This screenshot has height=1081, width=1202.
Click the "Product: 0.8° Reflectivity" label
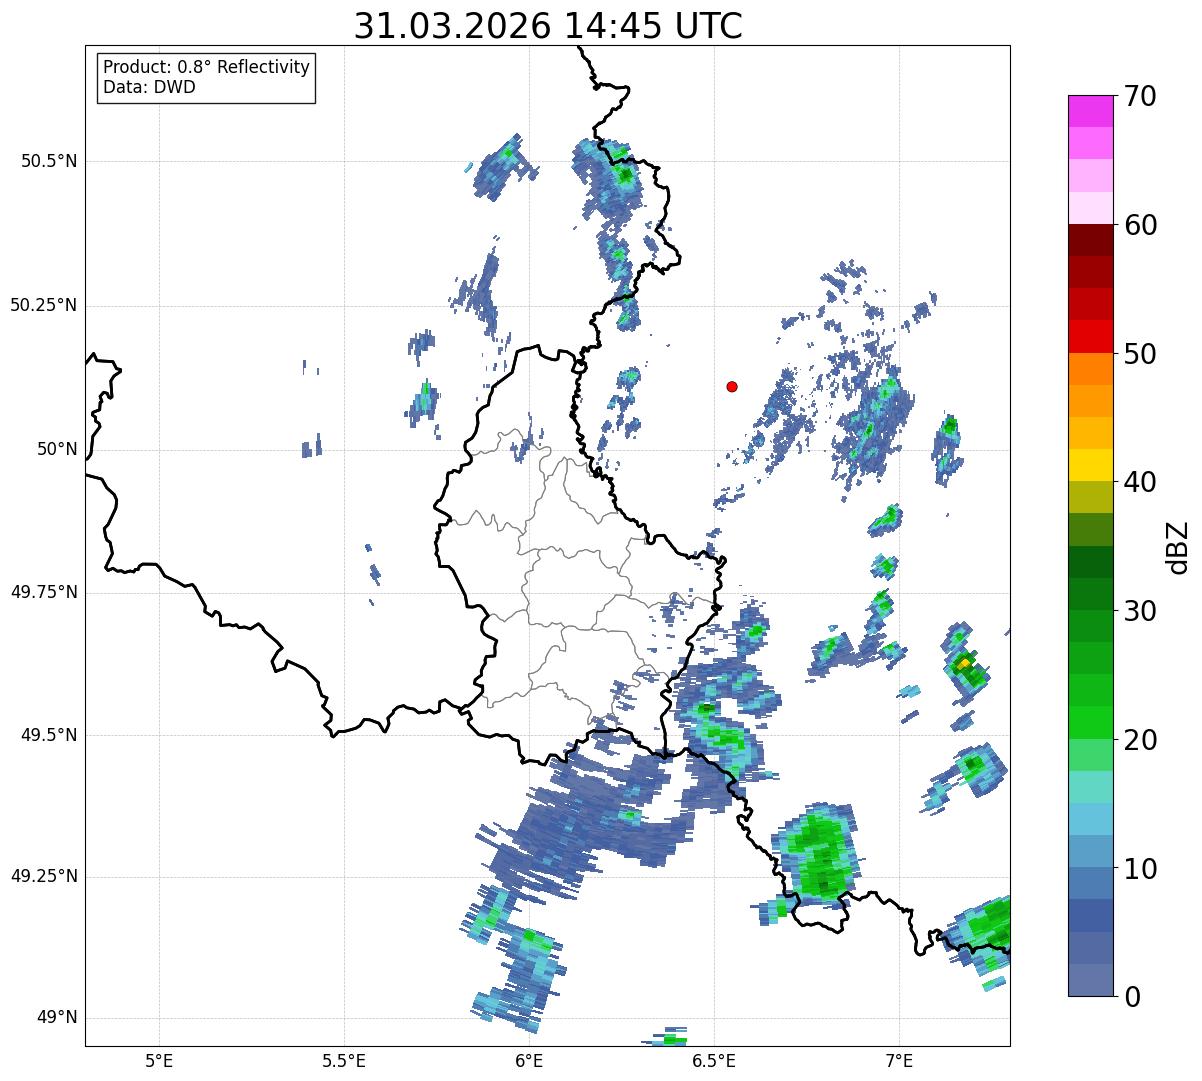pyautogui.click(x=207, y=67)
